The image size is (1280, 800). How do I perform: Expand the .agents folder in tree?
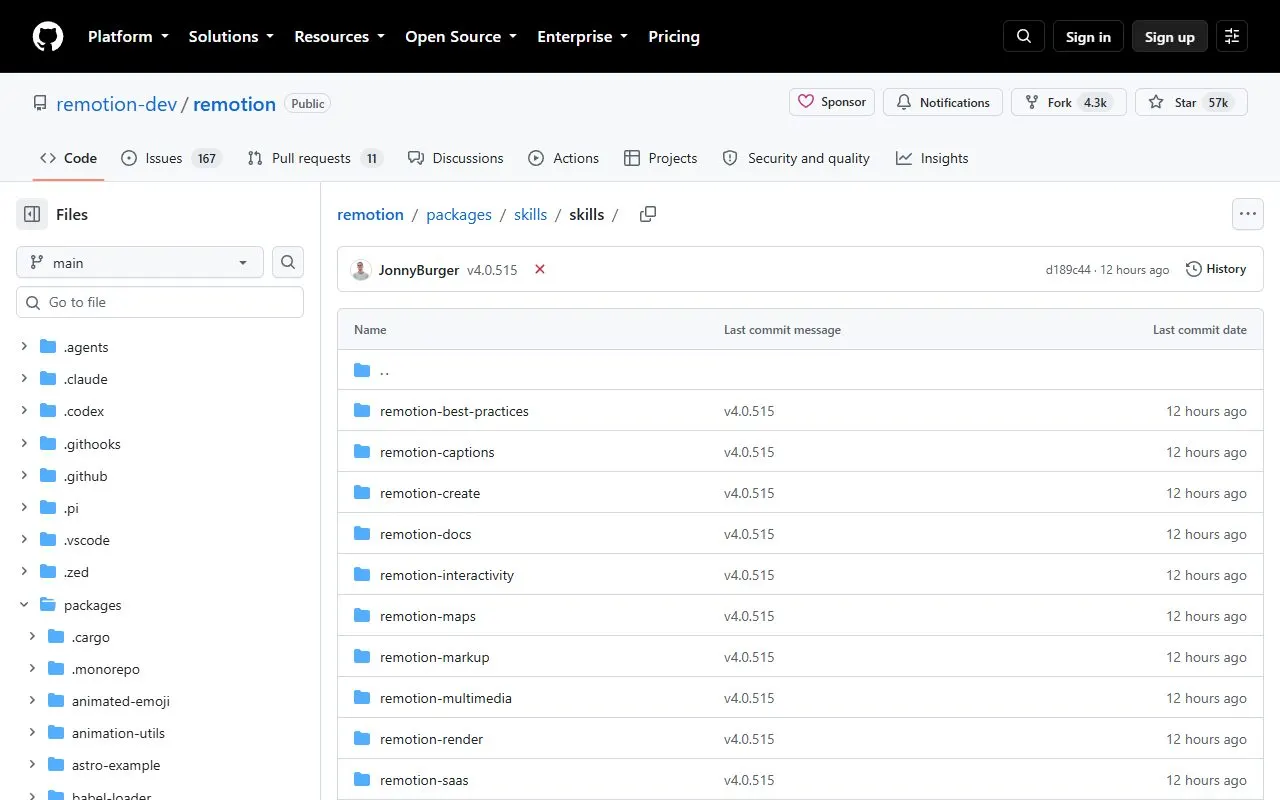coord(24,347)
